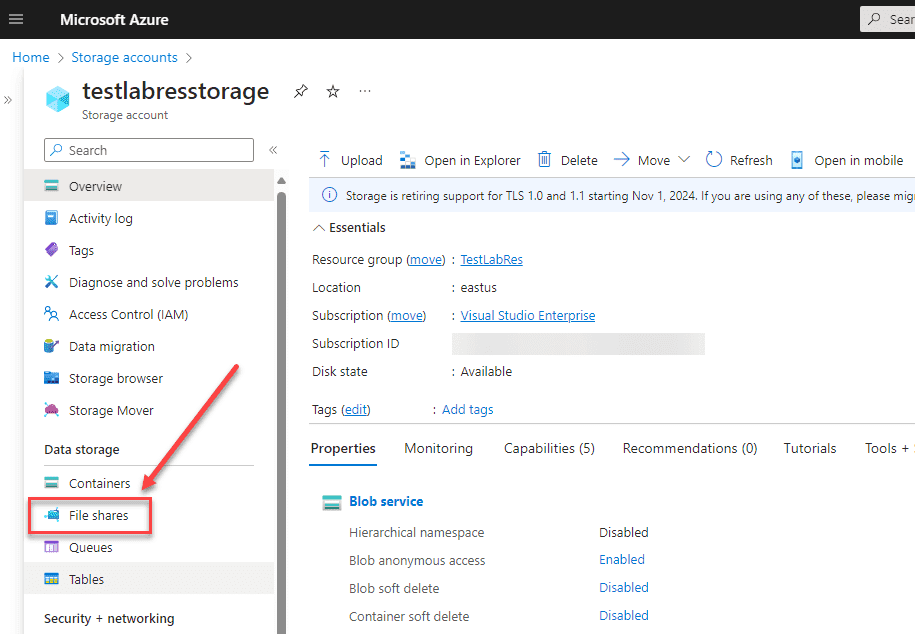
Task: Click the Overview menu icon
Action: click(x=51, y=186)
